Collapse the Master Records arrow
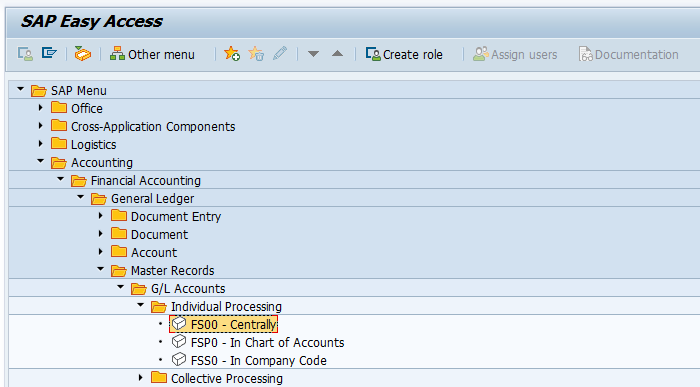The image size is (700, 387). pyautogui.click(x=101, y=270)
